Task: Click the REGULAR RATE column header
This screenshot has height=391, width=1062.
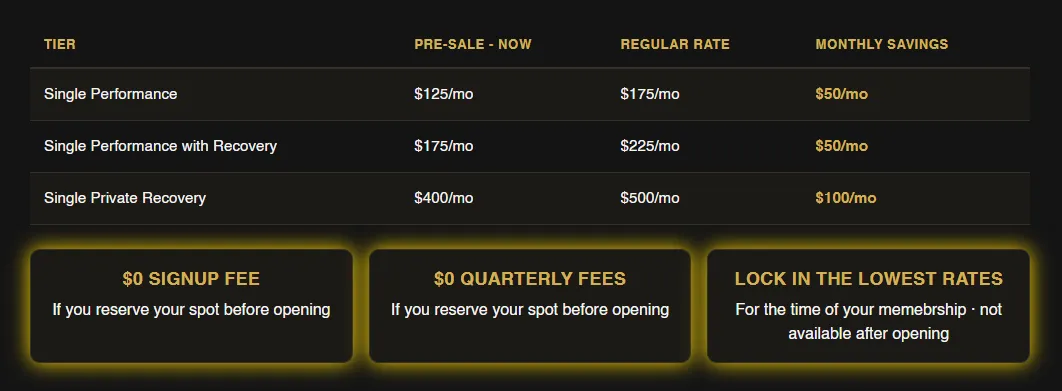Action: (x=675, y=45)
